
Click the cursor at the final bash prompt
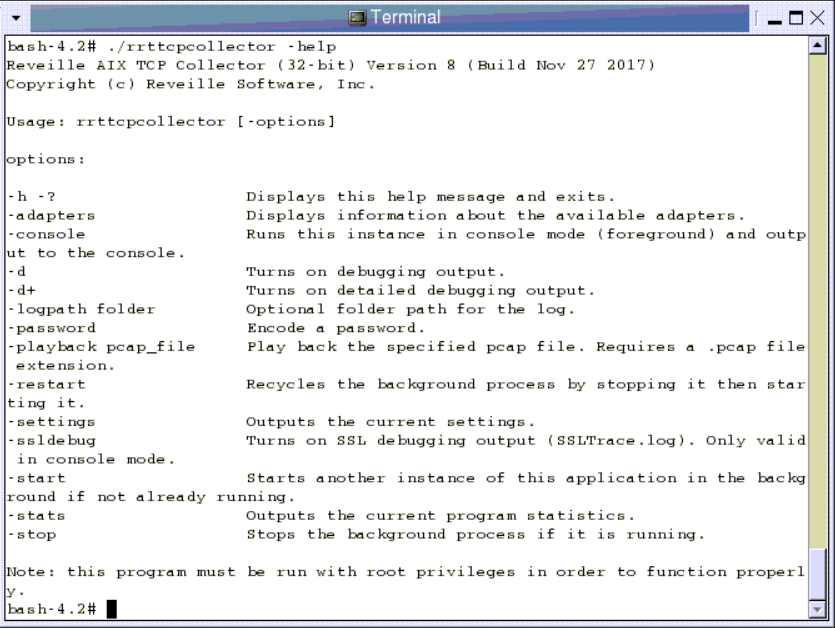tap(111, 609)
